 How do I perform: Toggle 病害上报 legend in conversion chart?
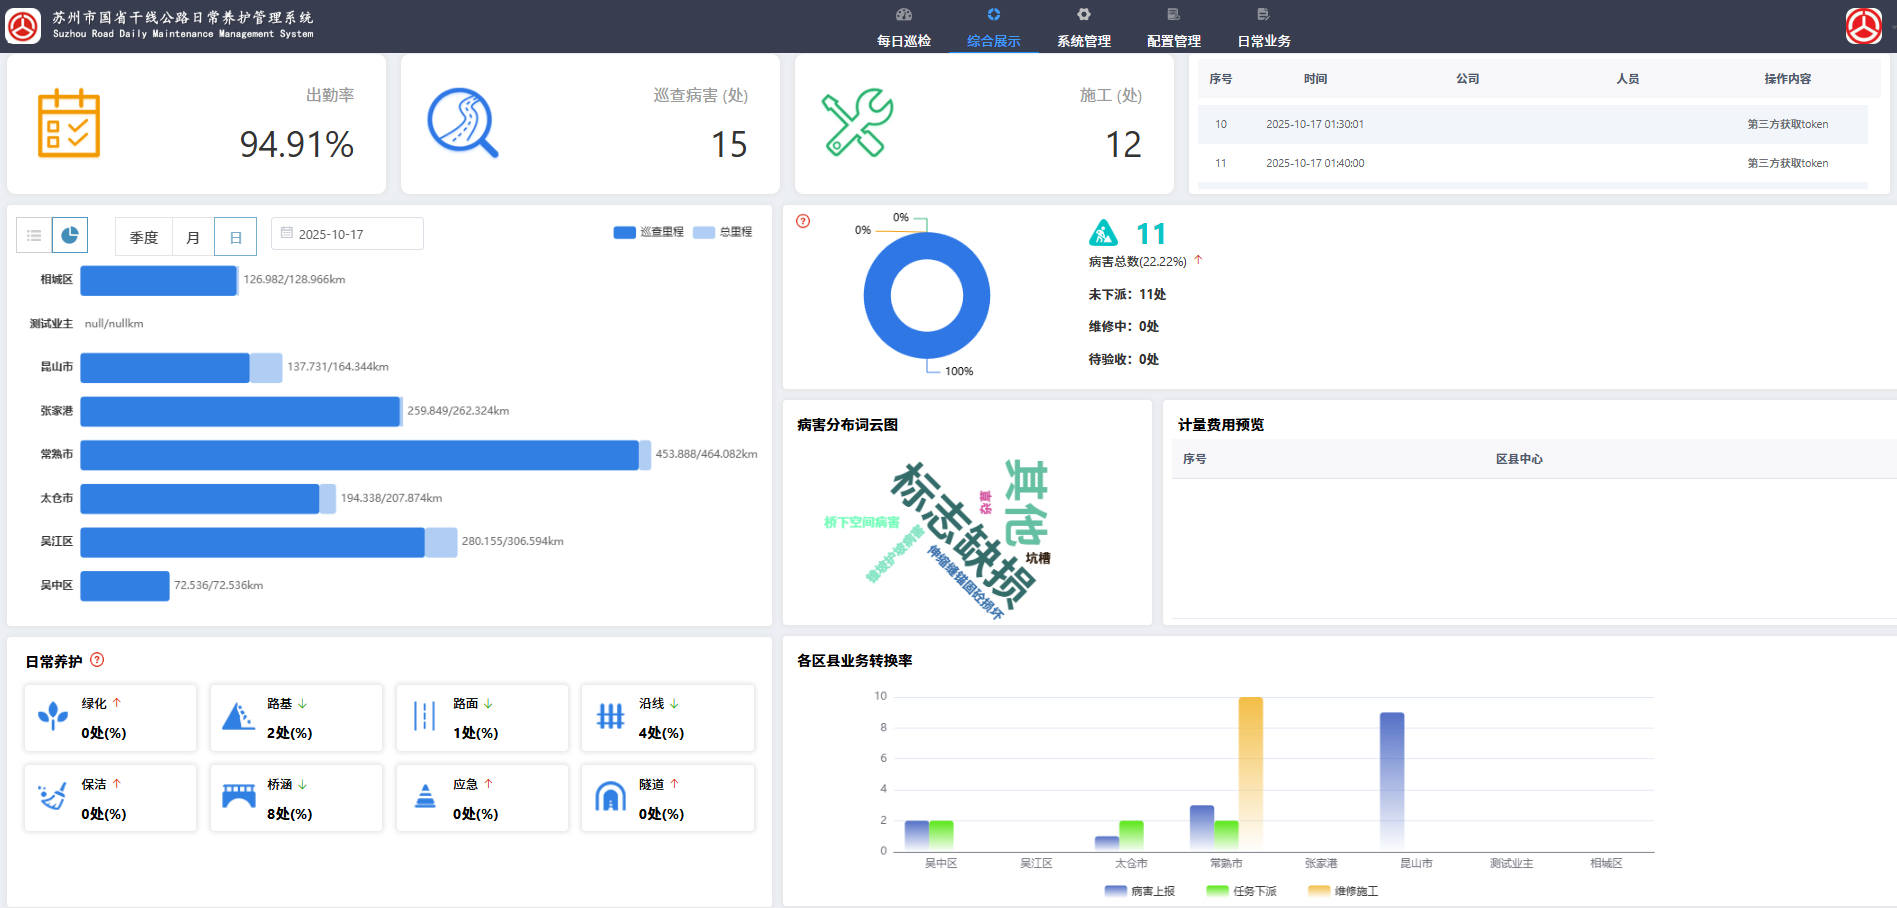click(x=1140, y=891)
